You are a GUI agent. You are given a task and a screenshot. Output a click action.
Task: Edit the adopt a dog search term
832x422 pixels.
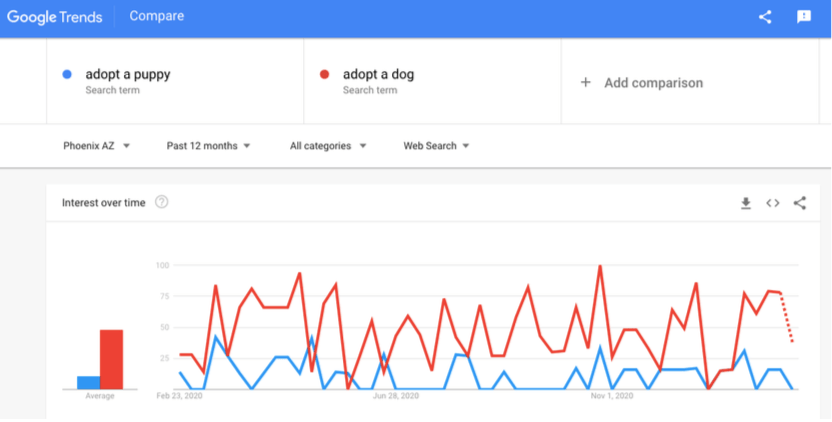pos(378,75)
